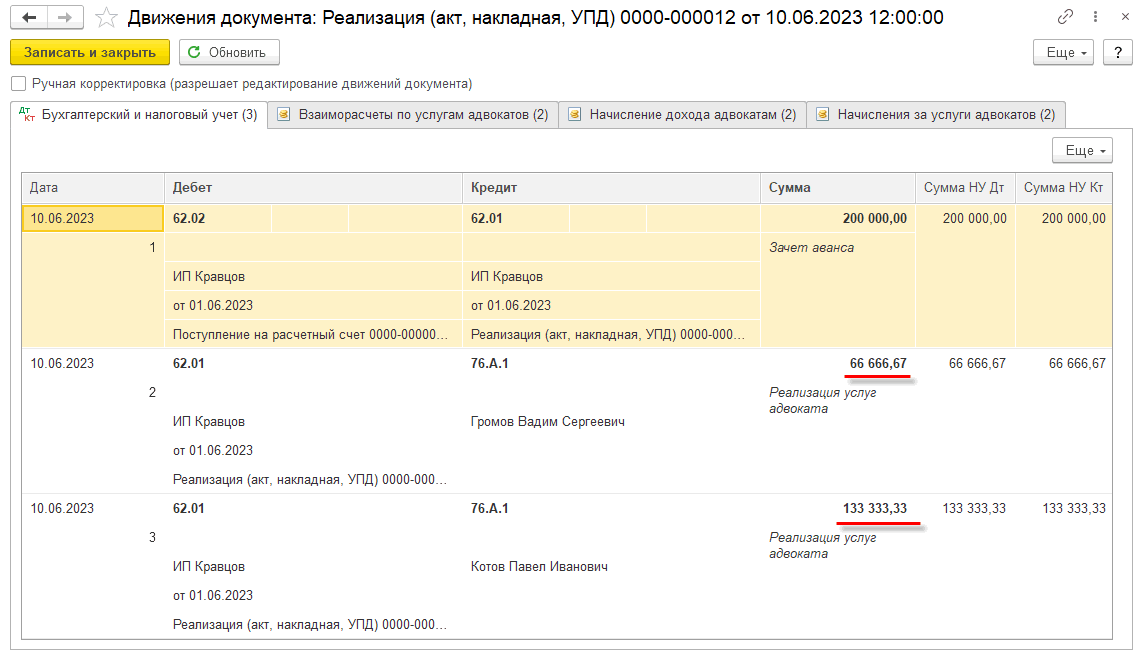Go back with the left arrow
The width and height of the screenshot is (1137, 656).
click(29, 18)
